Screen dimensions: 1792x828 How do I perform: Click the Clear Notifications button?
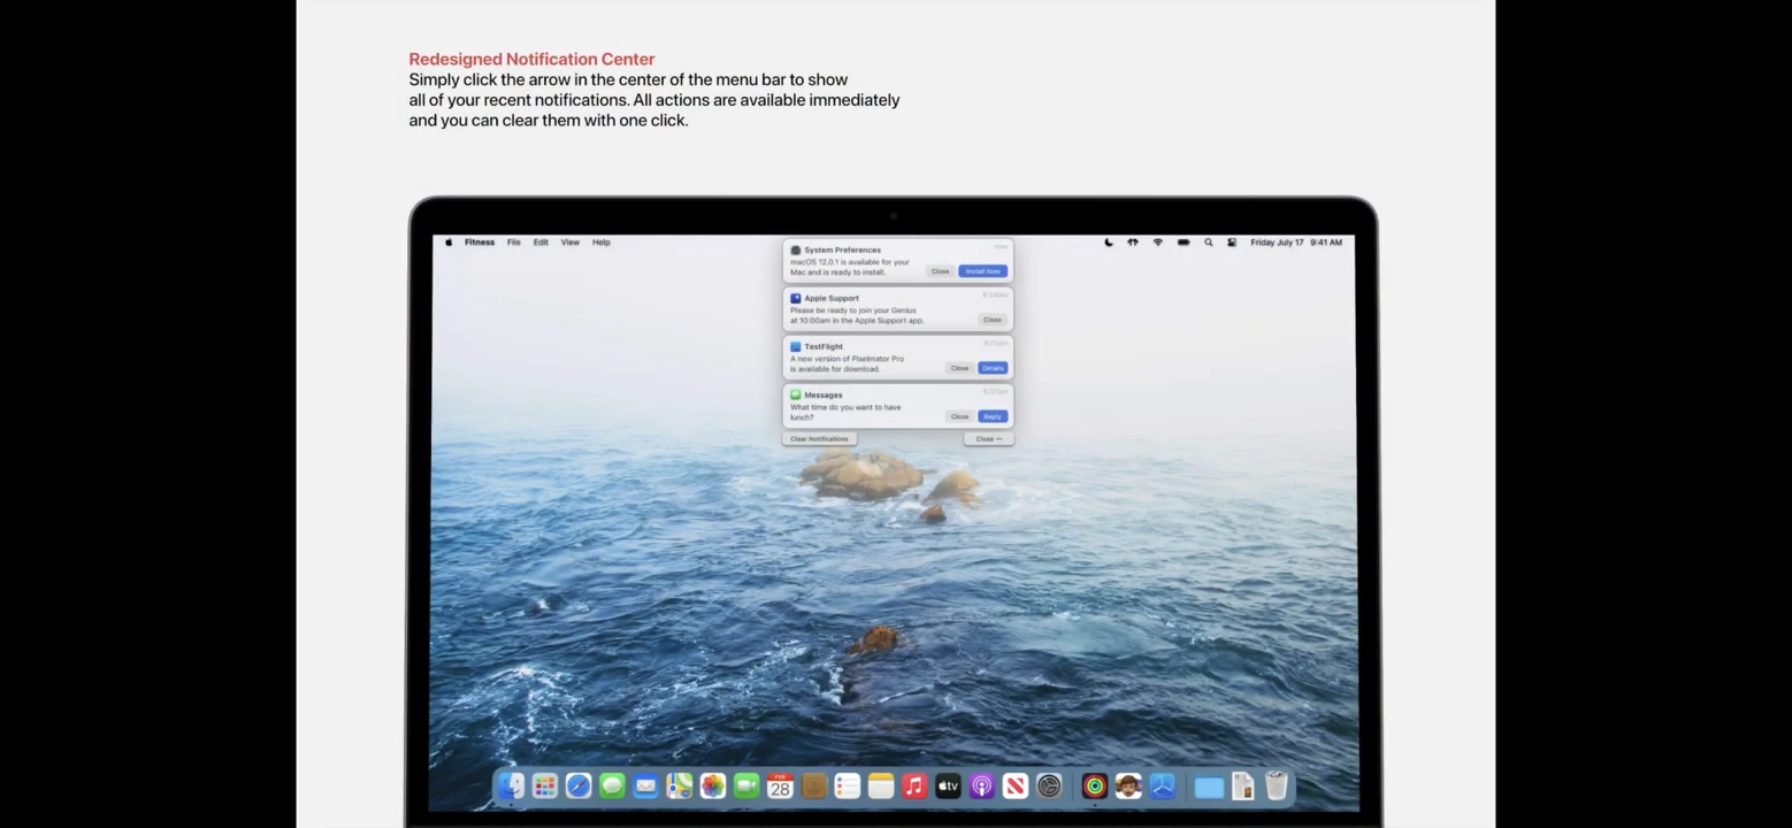pyautogui.click(x=819, y=439)
